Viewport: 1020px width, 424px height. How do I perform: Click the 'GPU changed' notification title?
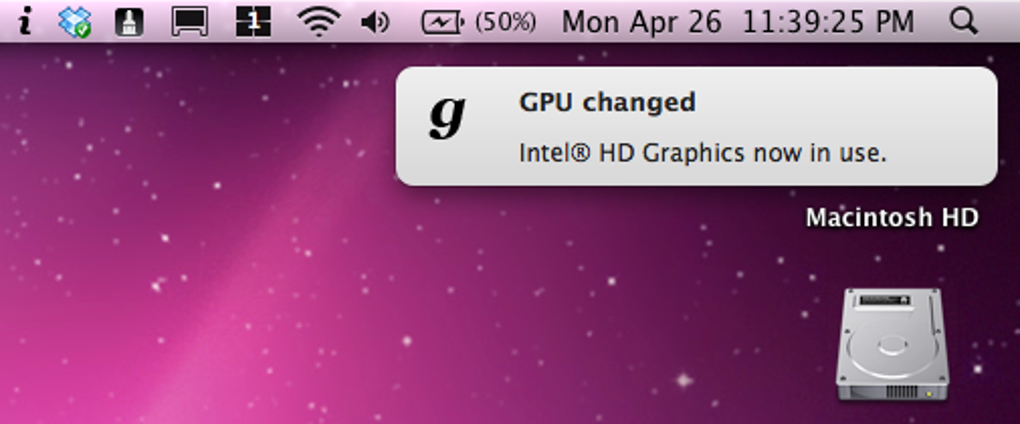[x=607, y=102]
